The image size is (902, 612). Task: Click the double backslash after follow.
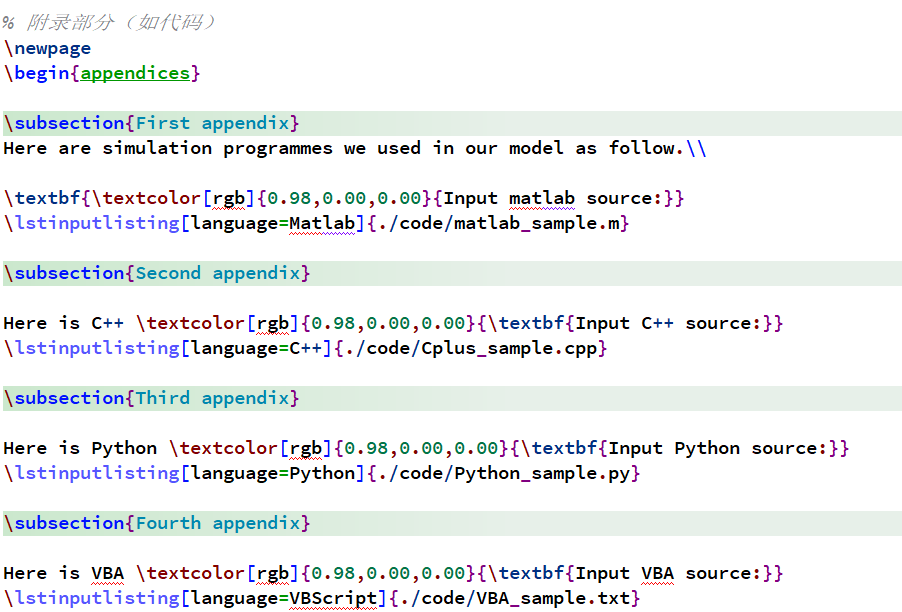[696, 148]
